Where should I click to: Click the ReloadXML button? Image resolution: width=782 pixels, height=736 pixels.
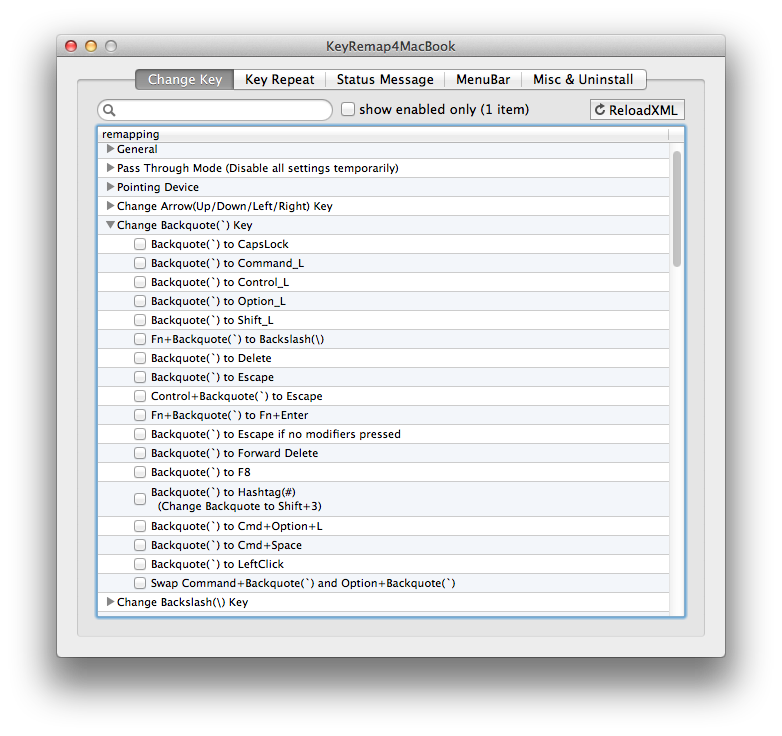click(x=637, y=110)
